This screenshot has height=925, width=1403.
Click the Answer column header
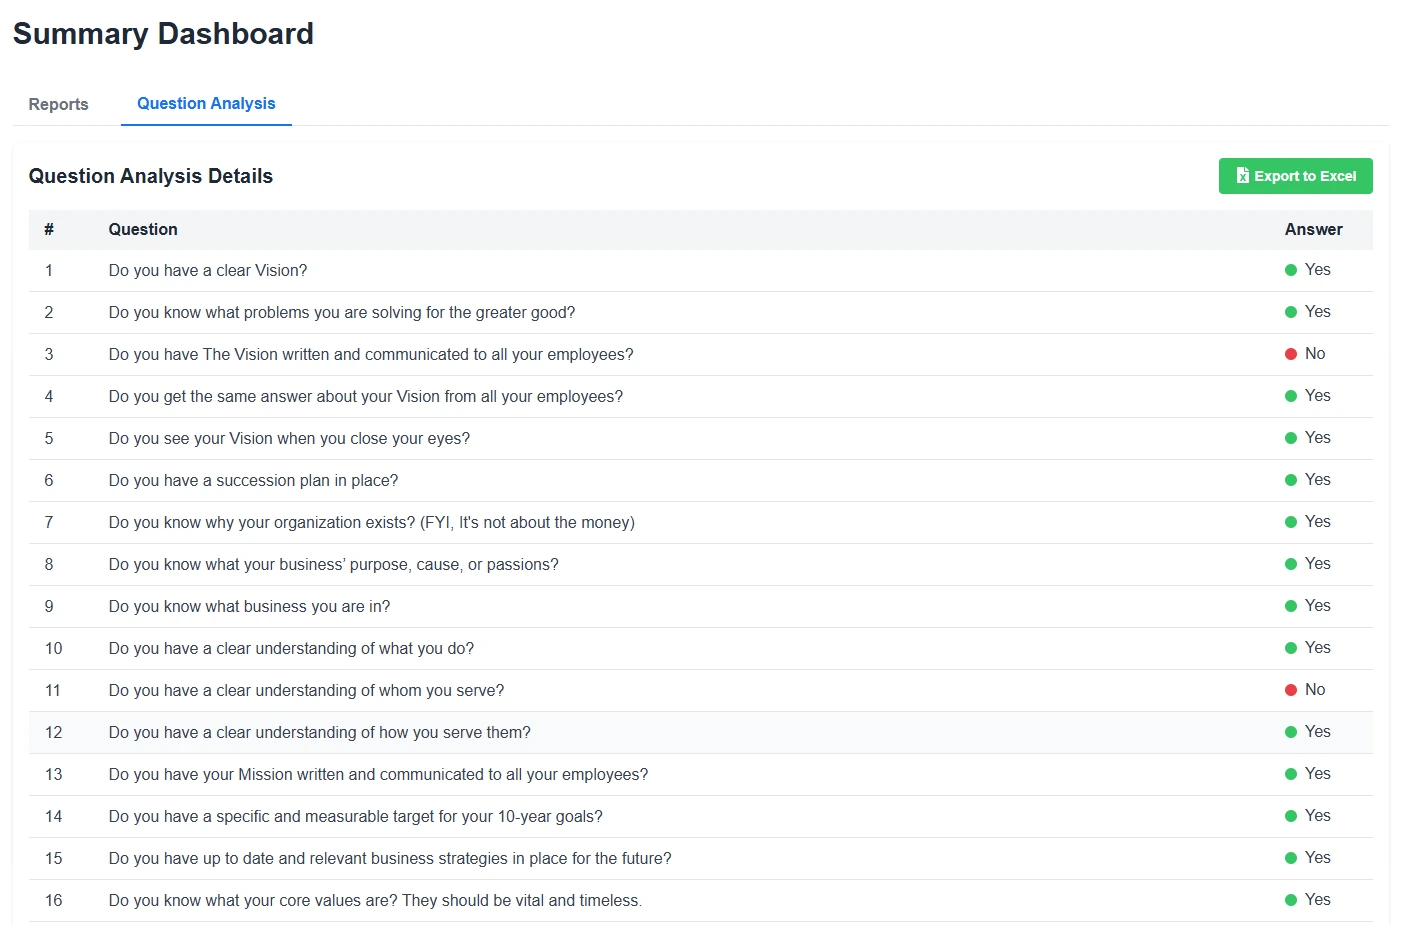click(x=1313, y=229)
